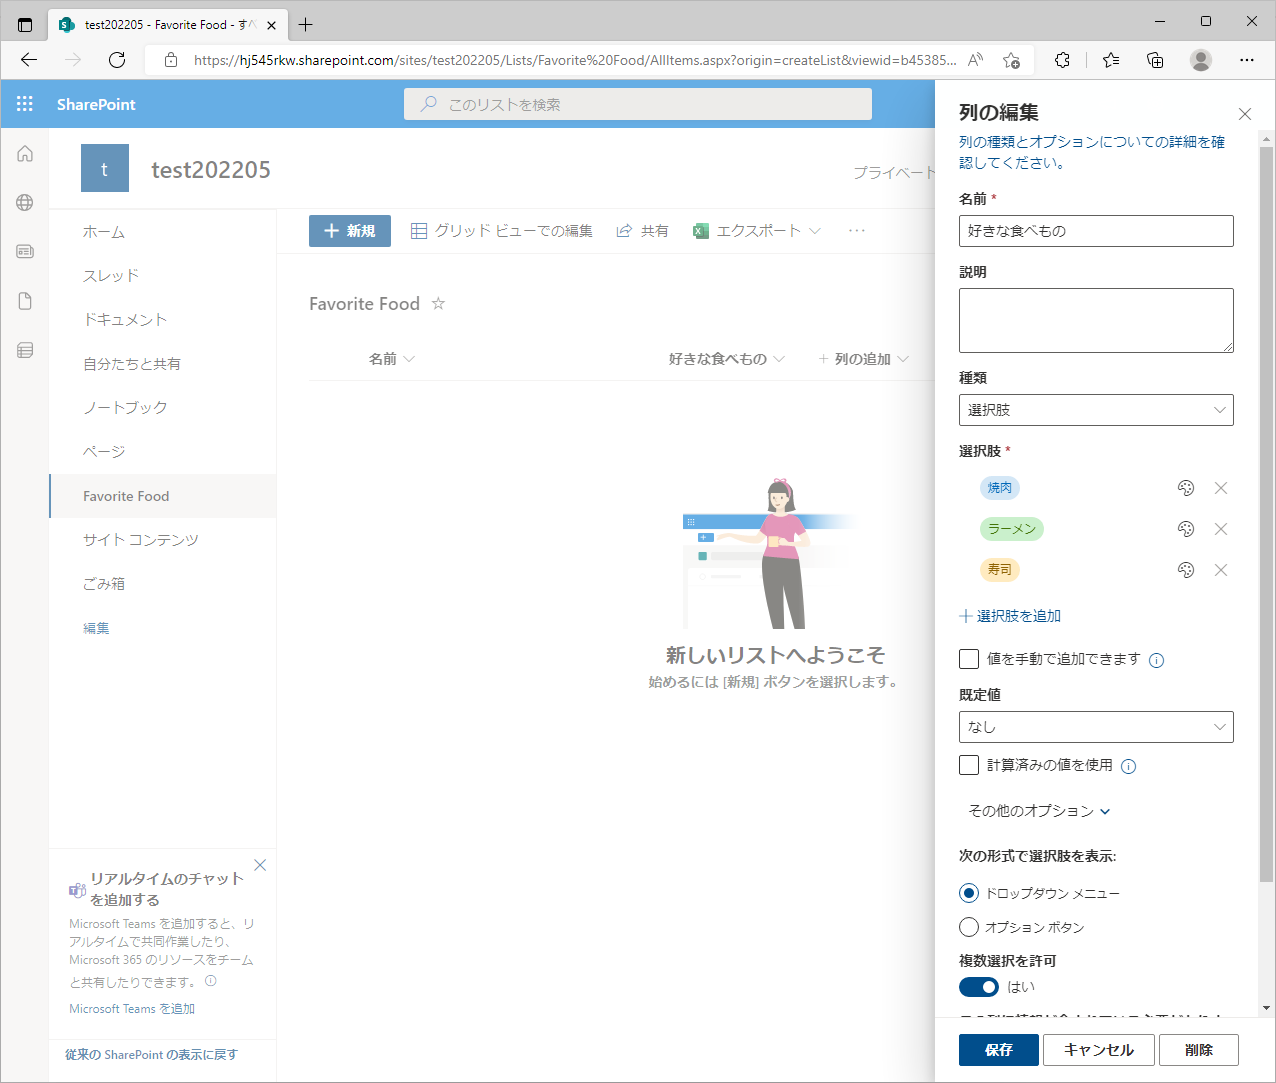Click the 保存 button
Screen dimensions: 1276x1083
[999, 1050]
